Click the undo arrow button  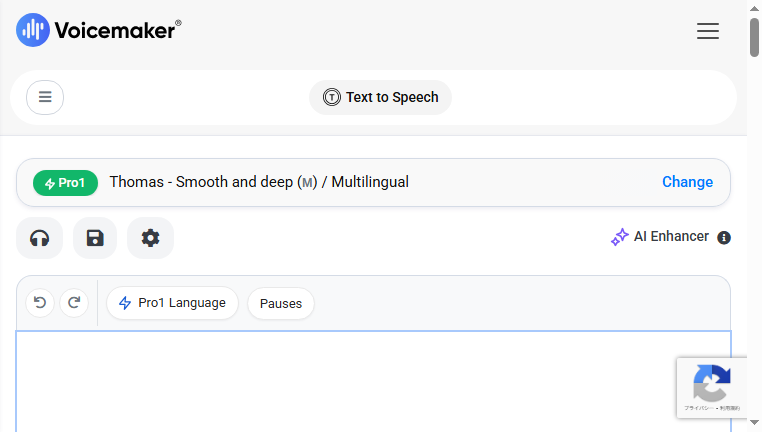40,303
